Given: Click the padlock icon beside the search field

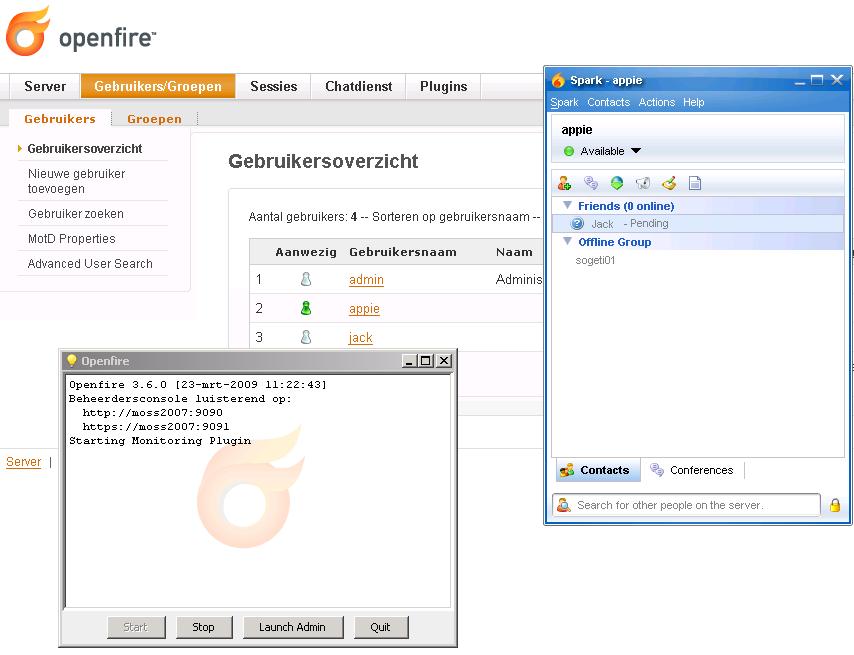Looking at the screenshot, I should 835,506.
